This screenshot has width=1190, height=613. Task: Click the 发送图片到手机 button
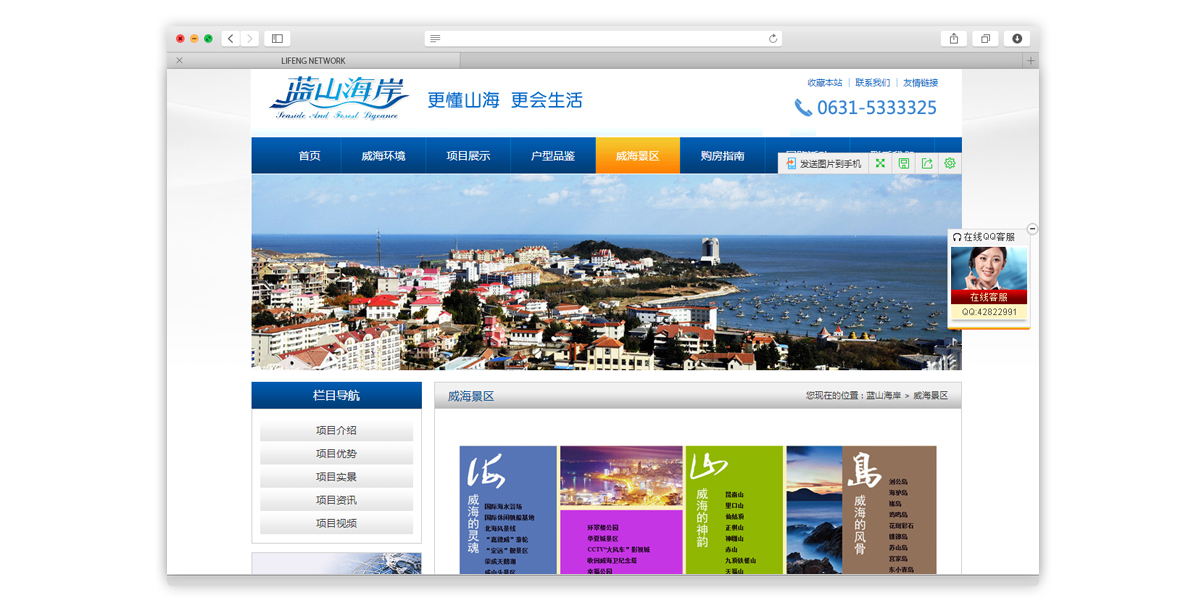(823, 163)
